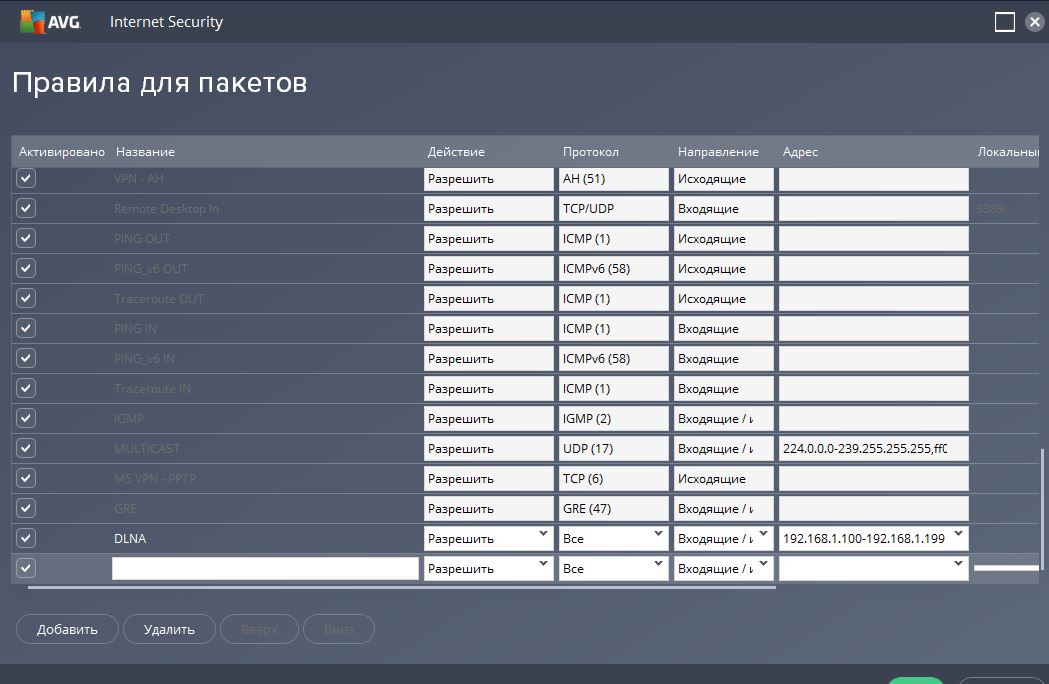Click the Протокол column header
This screenshot has height=684, width=1049.
(591, 152)
